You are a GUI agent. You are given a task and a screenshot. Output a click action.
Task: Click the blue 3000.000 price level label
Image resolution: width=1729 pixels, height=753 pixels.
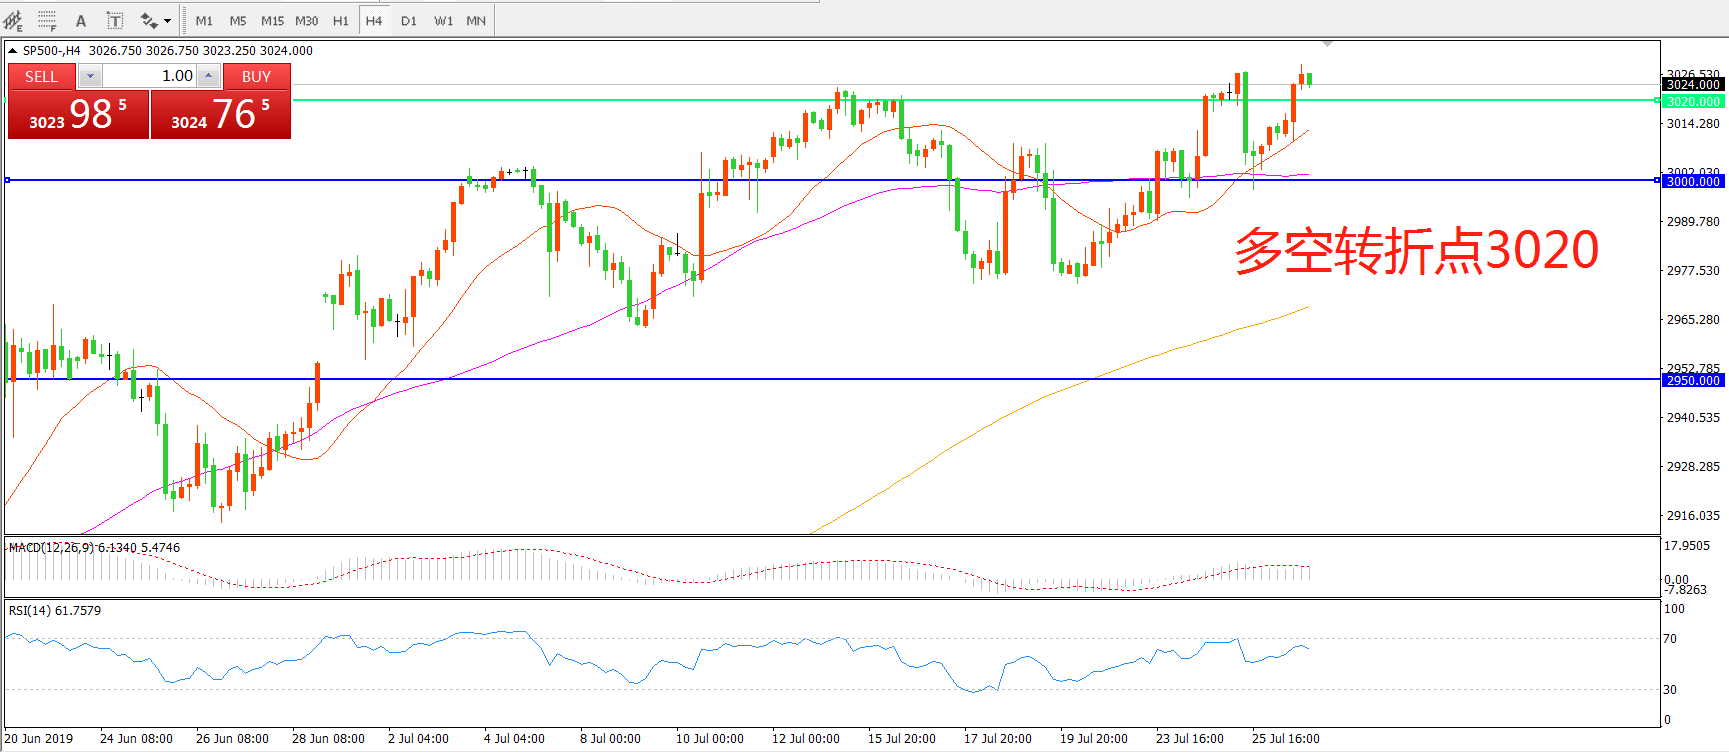[1693, 181]
